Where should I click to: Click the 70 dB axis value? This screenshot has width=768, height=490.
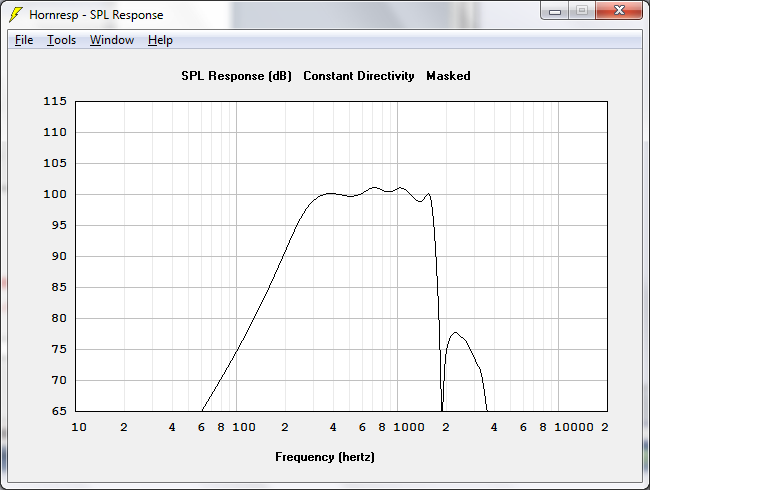pos(59,380)
